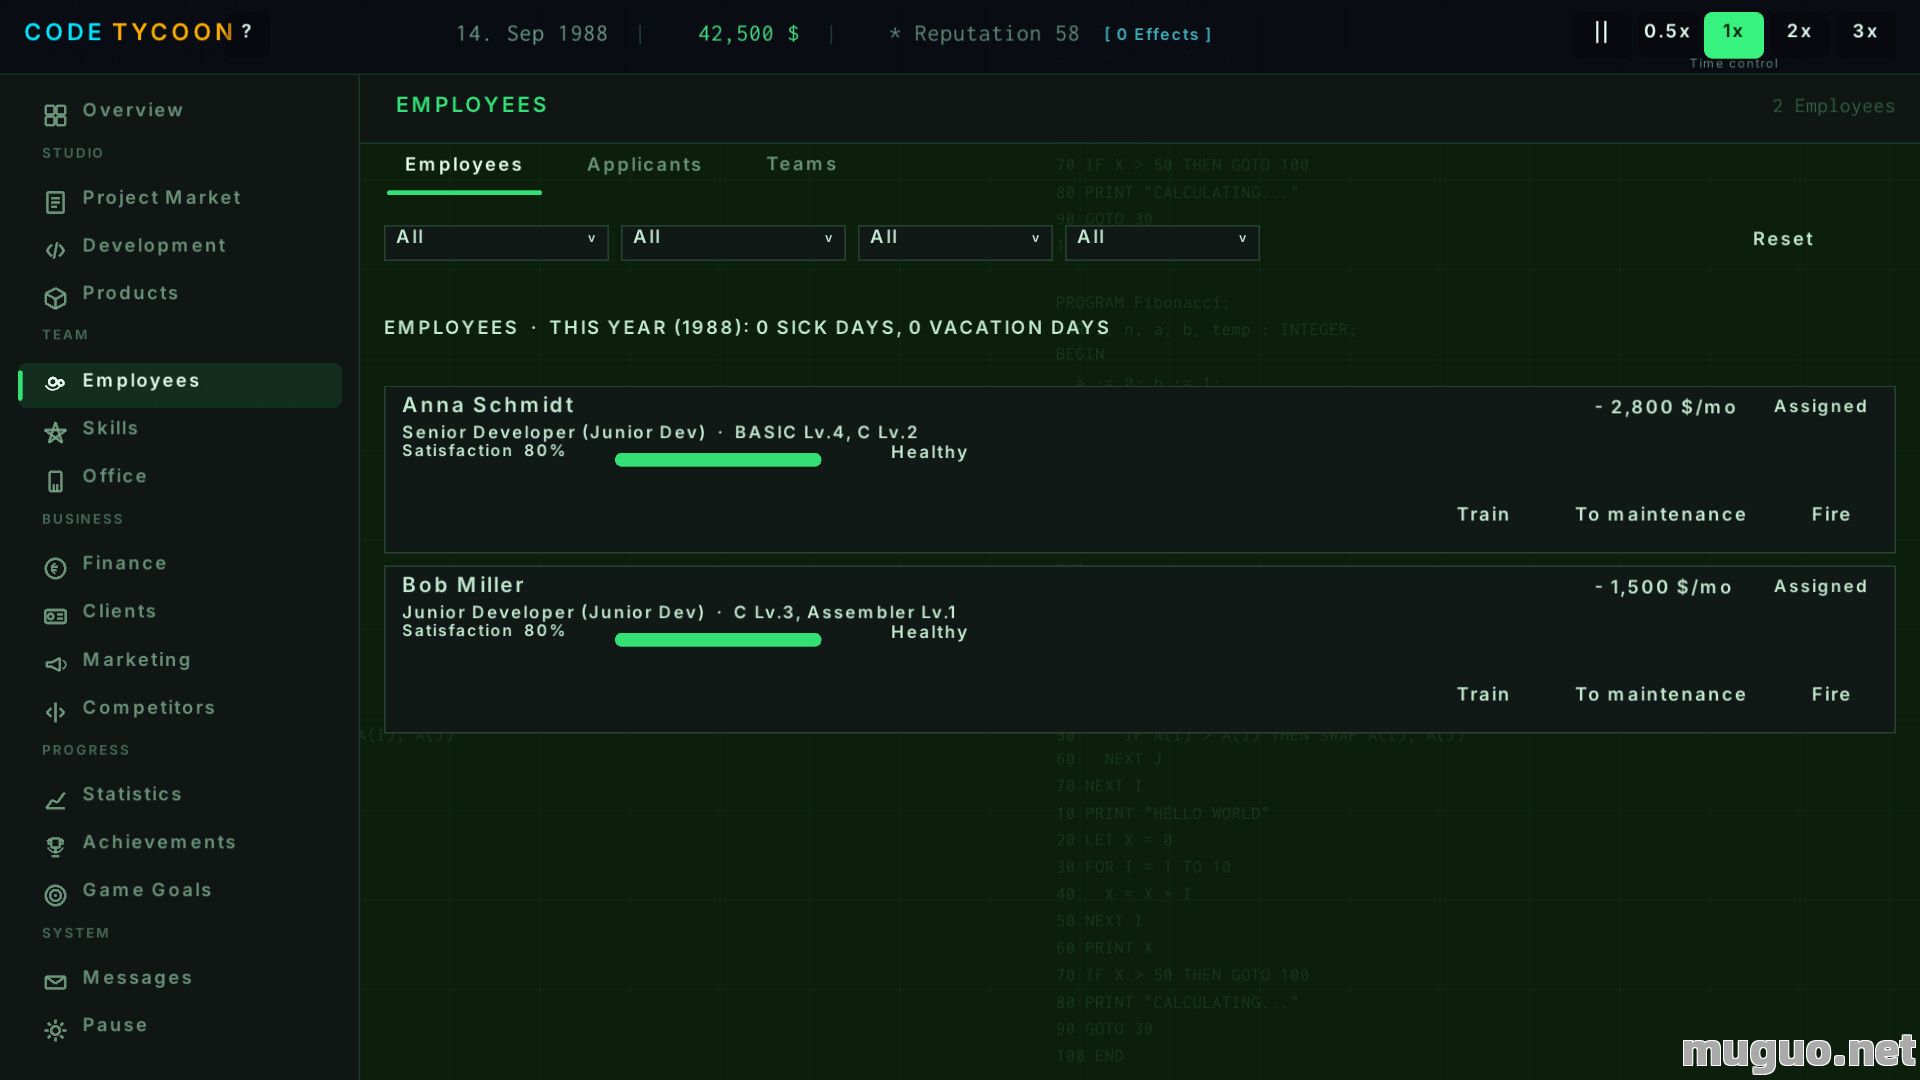
Task: Train Anna Schmidt
Action: point(1483,514)
